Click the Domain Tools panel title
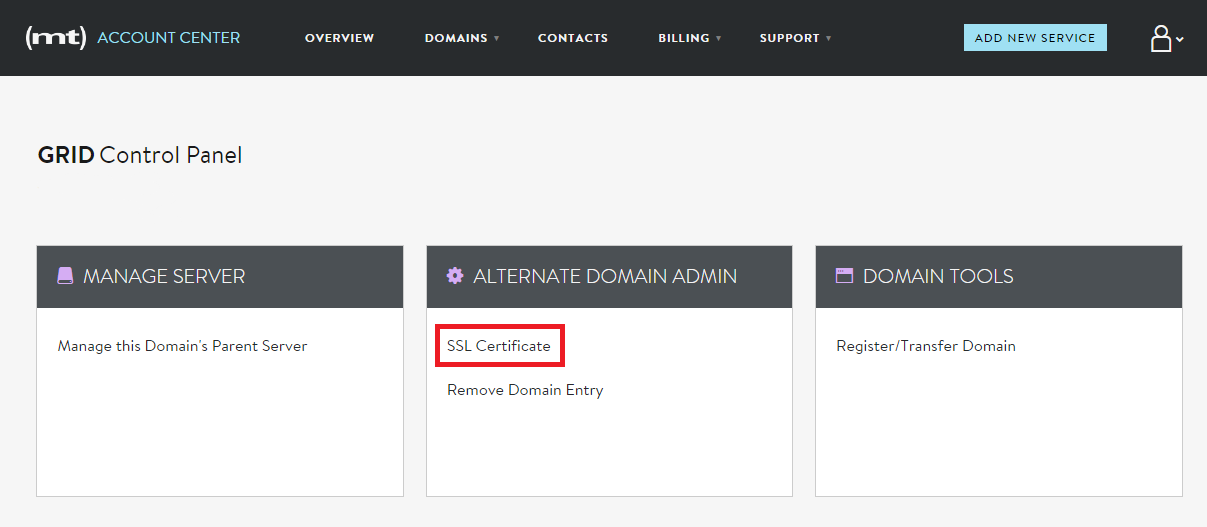Viewport: 1207px width, 527px height. pyautogui.click(x=937, y=276)
